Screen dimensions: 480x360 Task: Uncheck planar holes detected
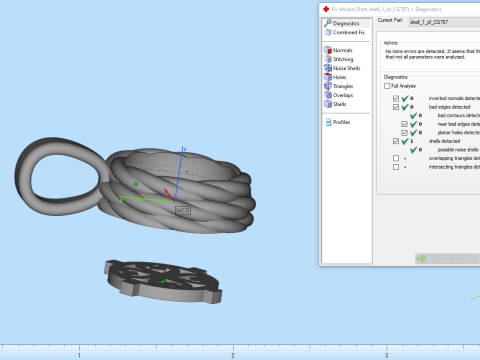click(x=404, y=133)
